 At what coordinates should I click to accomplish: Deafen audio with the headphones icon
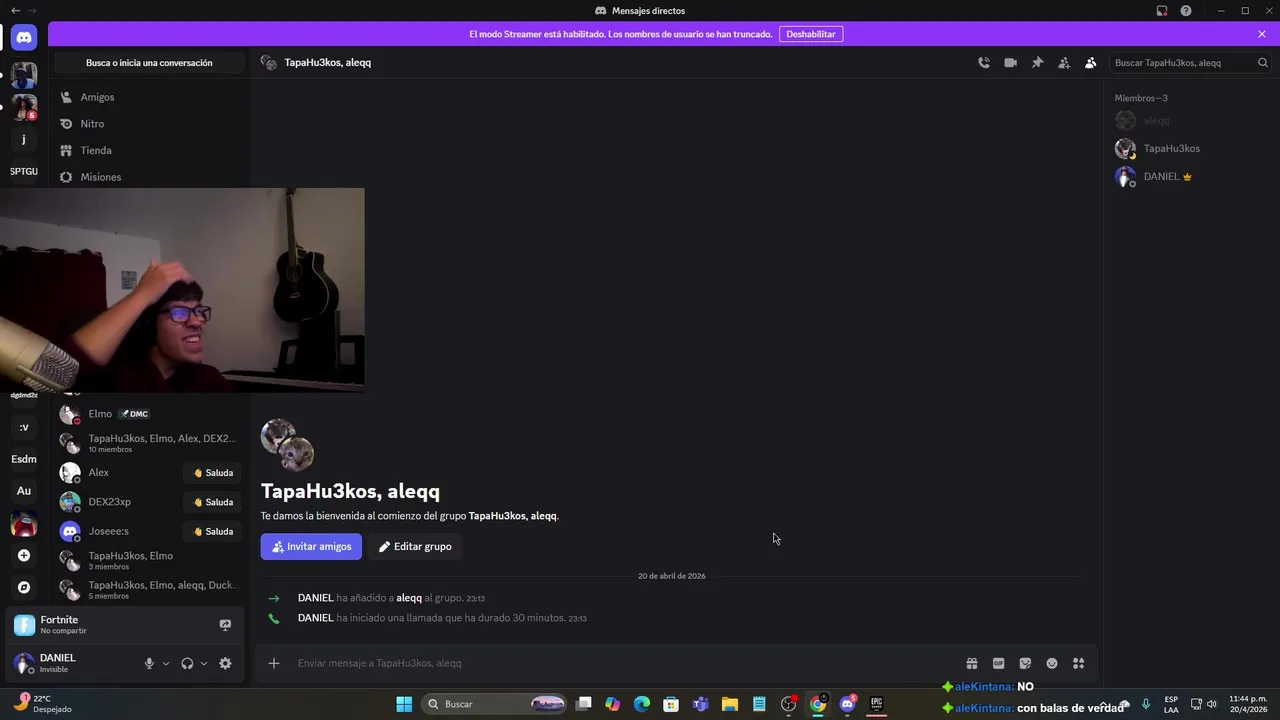click(187, 663)
